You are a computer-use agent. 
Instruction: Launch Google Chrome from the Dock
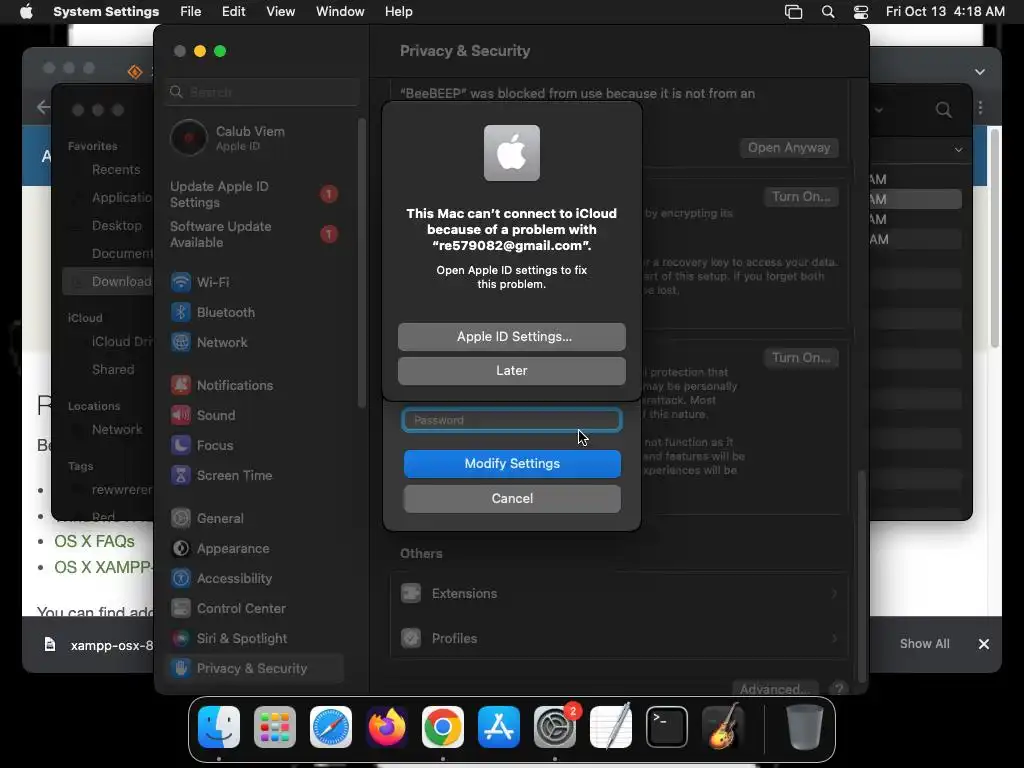[x=443, y=727]
